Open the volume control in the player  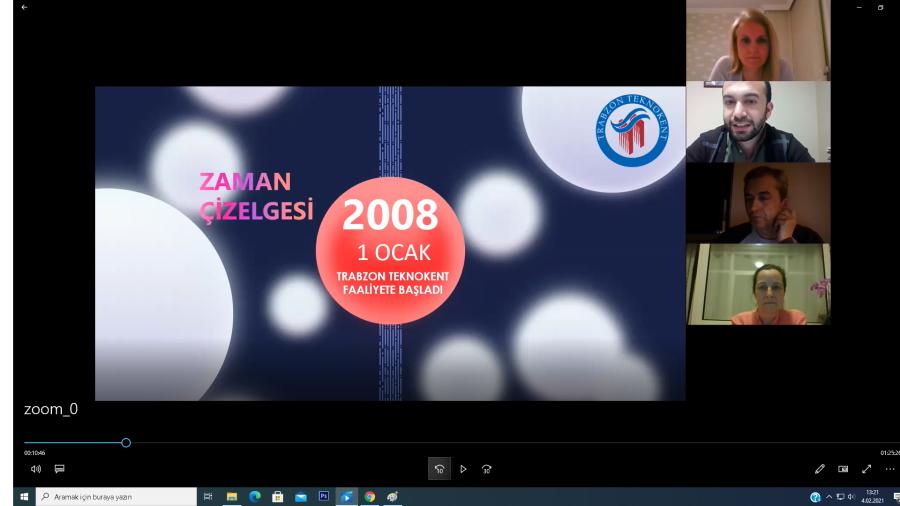point(36,468)
